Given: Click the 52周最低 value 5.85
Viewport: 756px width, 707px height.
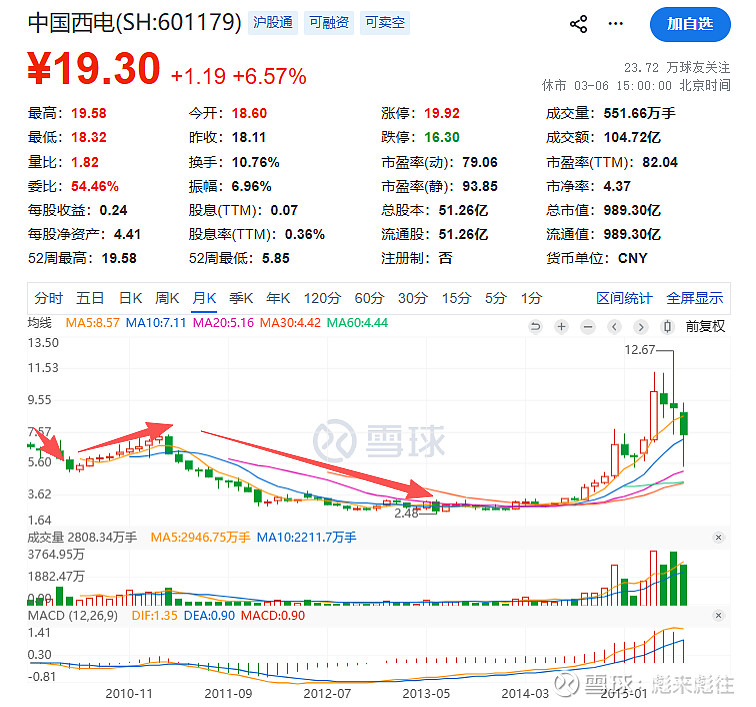Looking at the screenshot, I should tap(276, 258).
